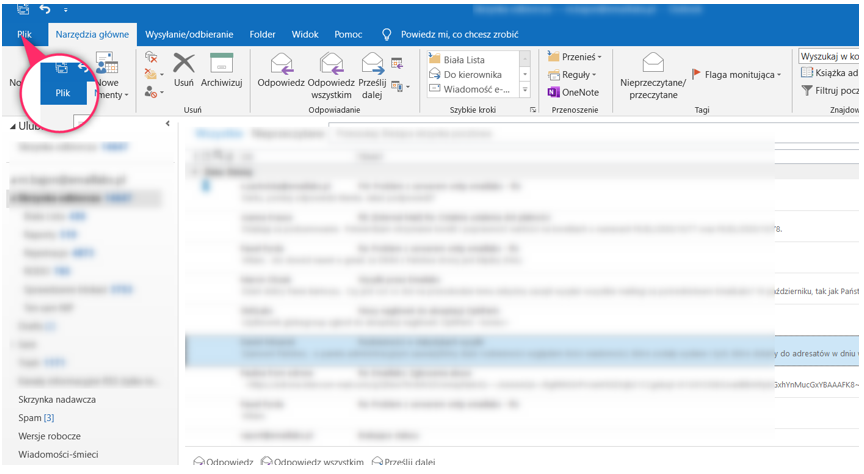Click the Archiwizuj archive icon
The width and height of the screenshot is (864, 474).
(221, 65)
